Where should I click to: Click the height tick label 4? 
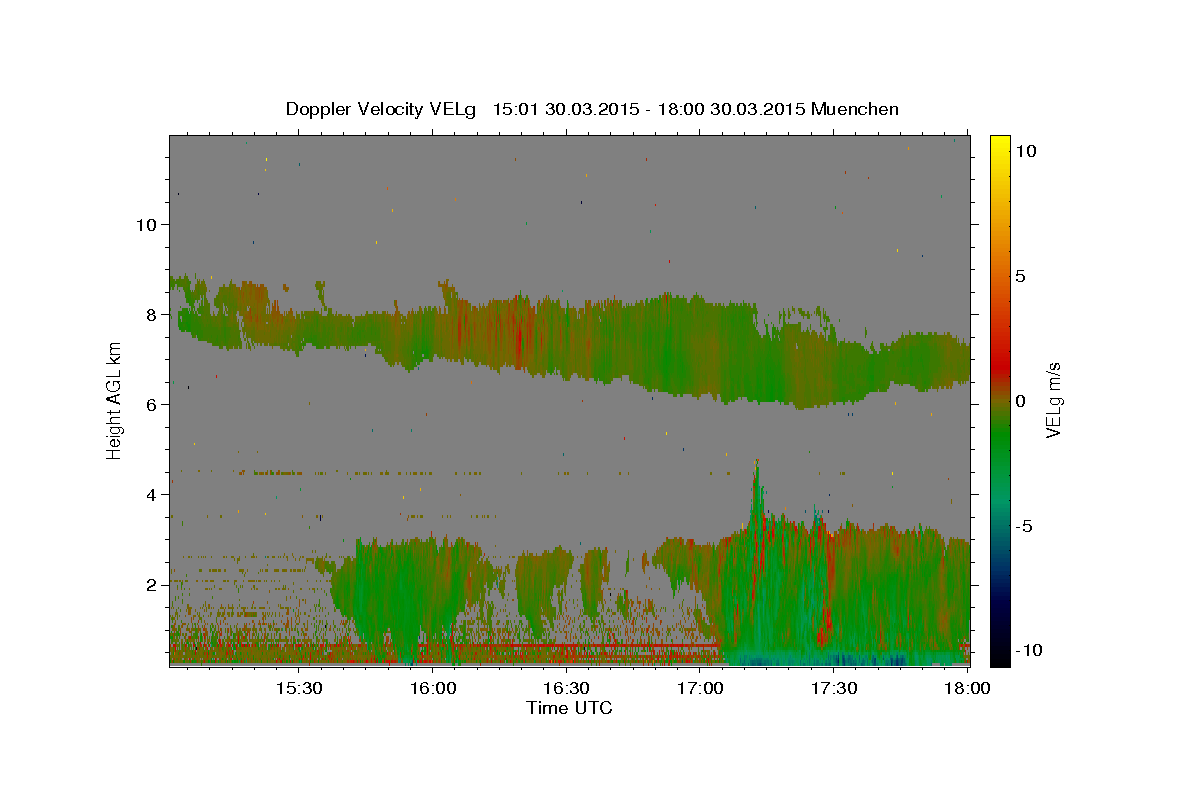click(151, 495)
